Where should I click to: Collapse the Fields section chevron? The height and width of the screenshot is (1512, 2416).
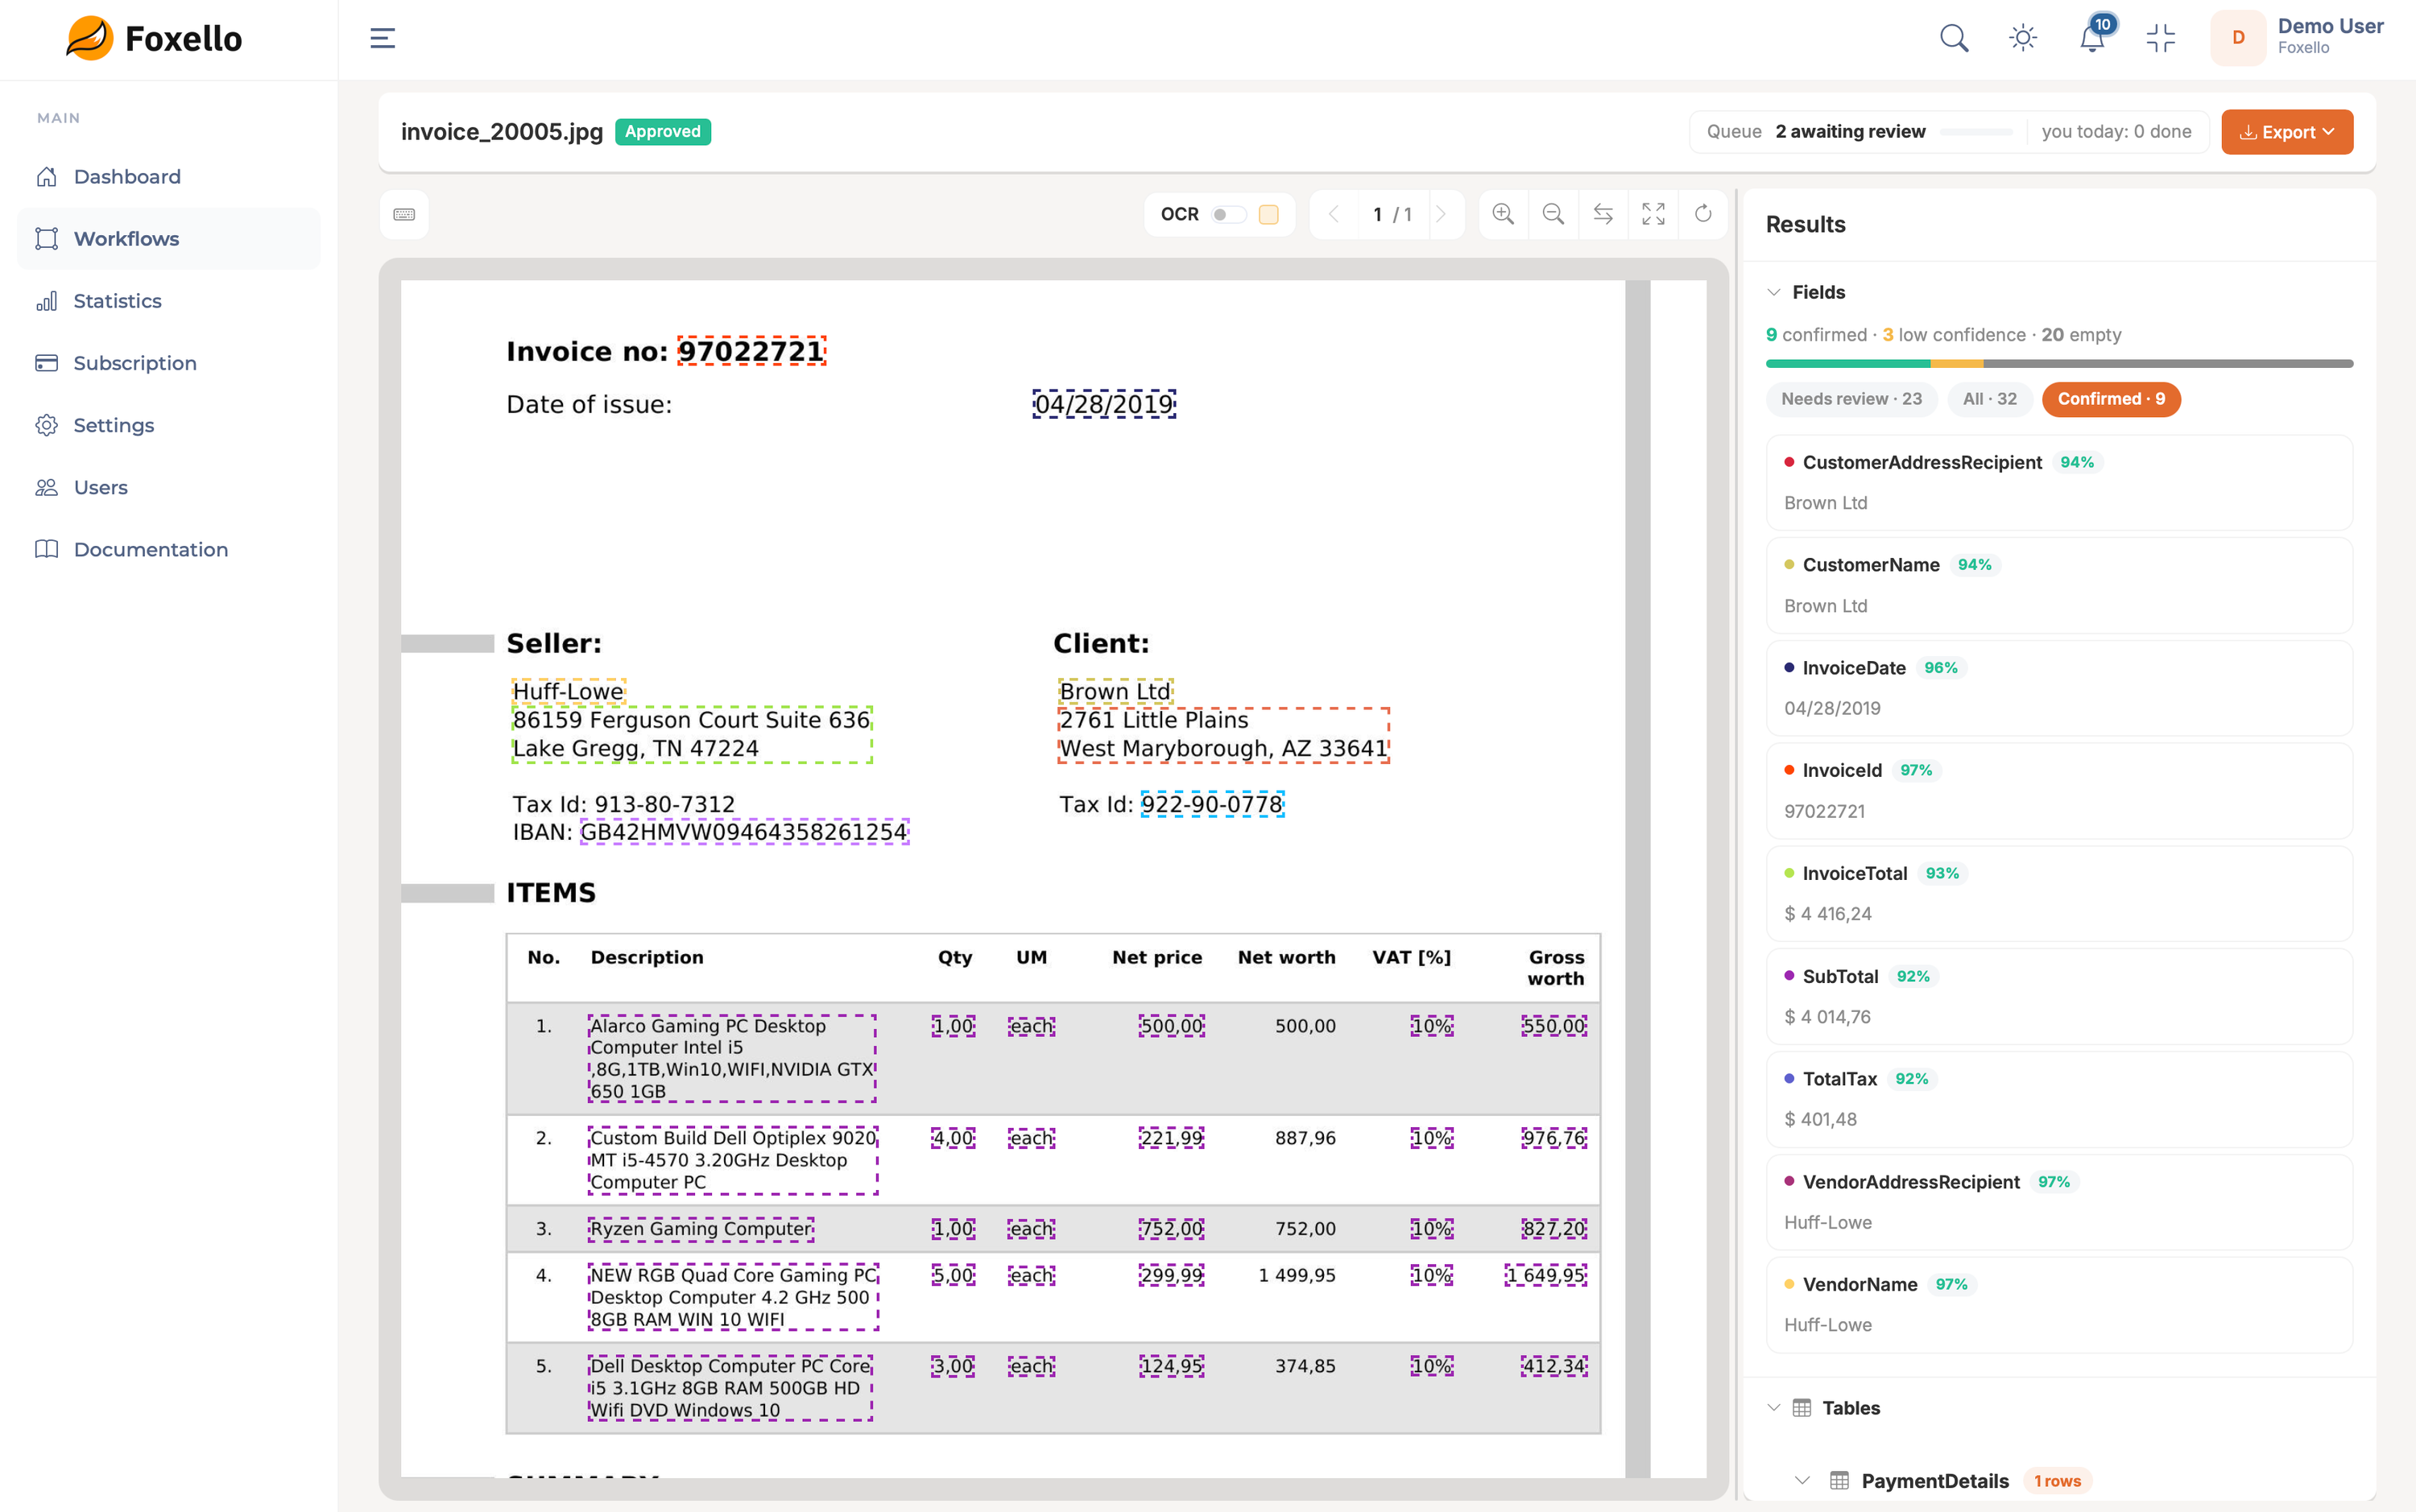click(1774, 292)
